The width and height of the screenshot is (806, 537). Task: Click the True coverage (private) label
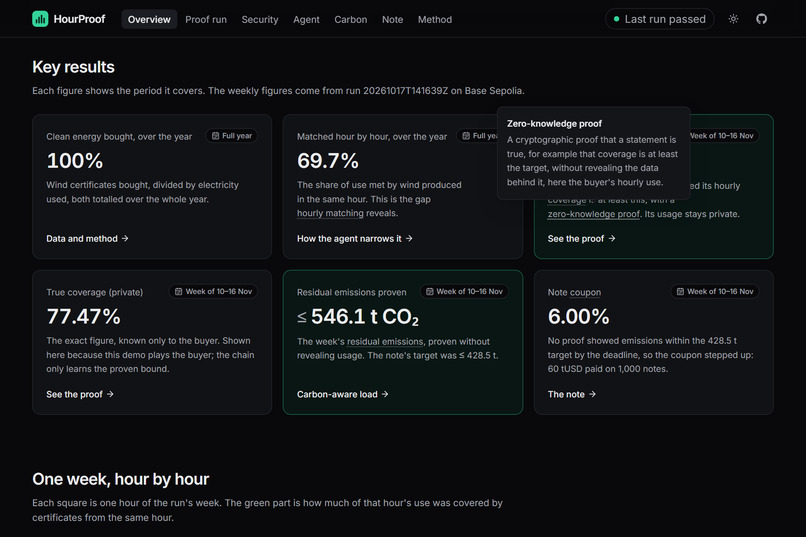tap(95, 292)
